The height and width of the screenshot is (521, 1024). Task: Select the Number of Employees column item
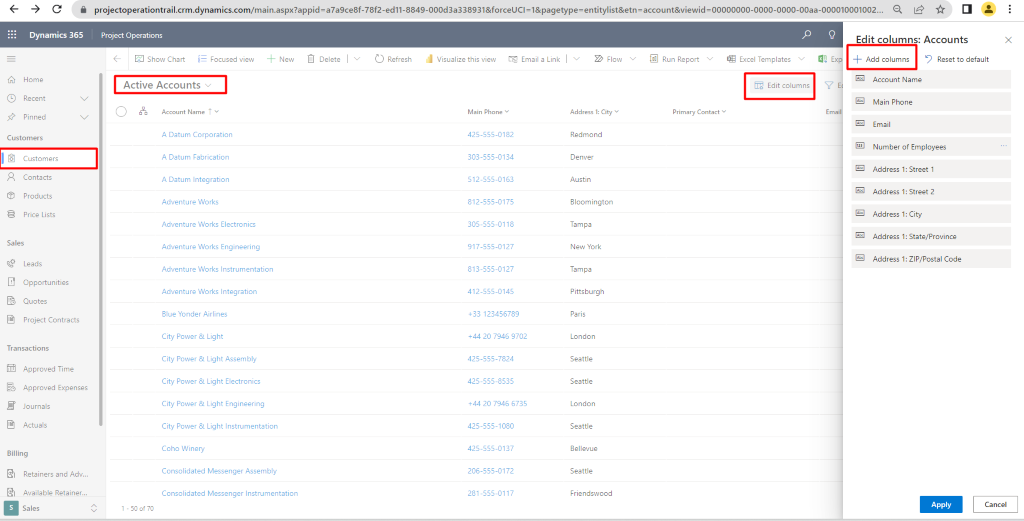[909, 147]
